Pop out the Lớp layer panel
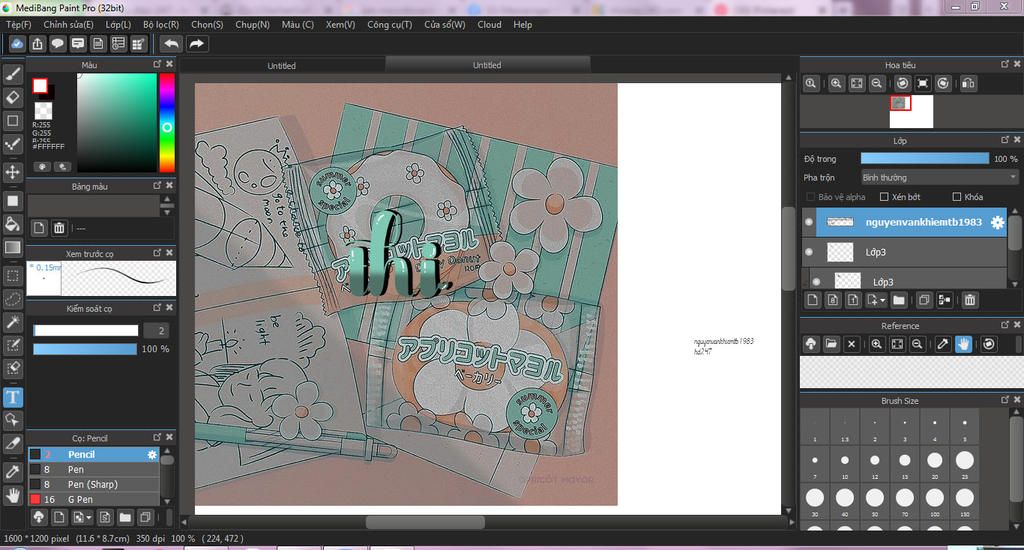Image resolution: width=1024 pixels, height=550 pixels. point(1004,140)
